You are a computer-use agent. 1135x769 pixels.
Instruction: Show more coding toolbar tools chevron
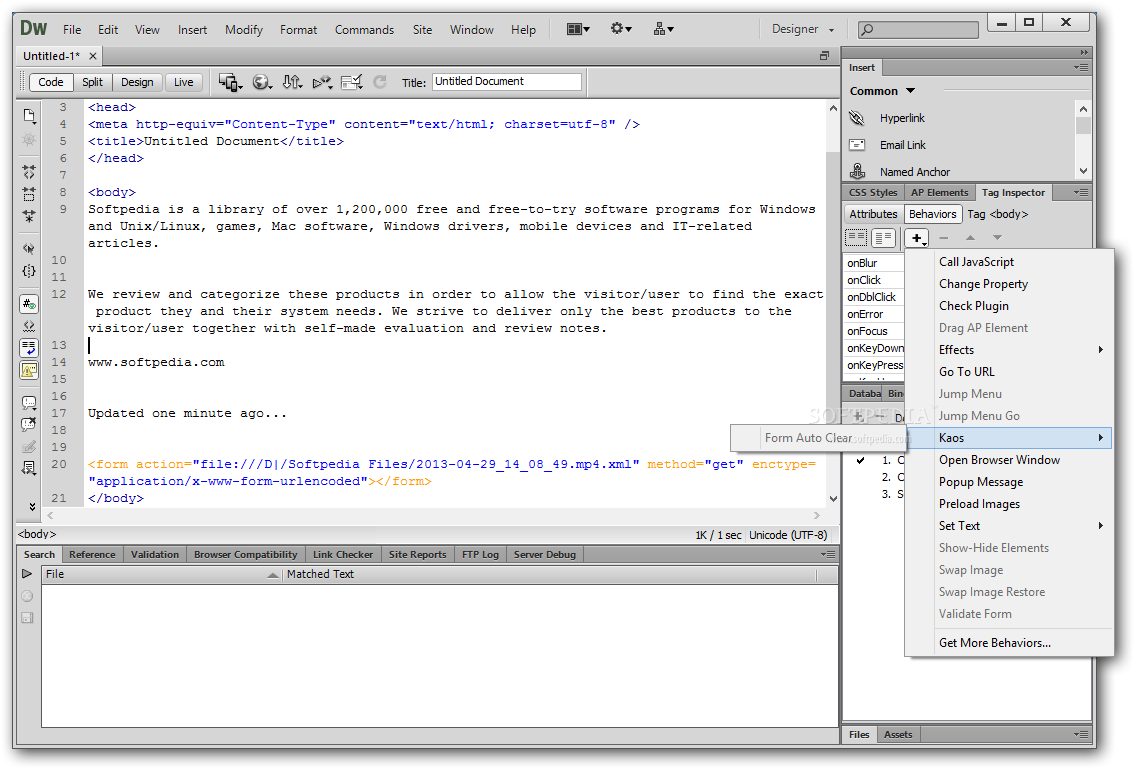point(32,506)
